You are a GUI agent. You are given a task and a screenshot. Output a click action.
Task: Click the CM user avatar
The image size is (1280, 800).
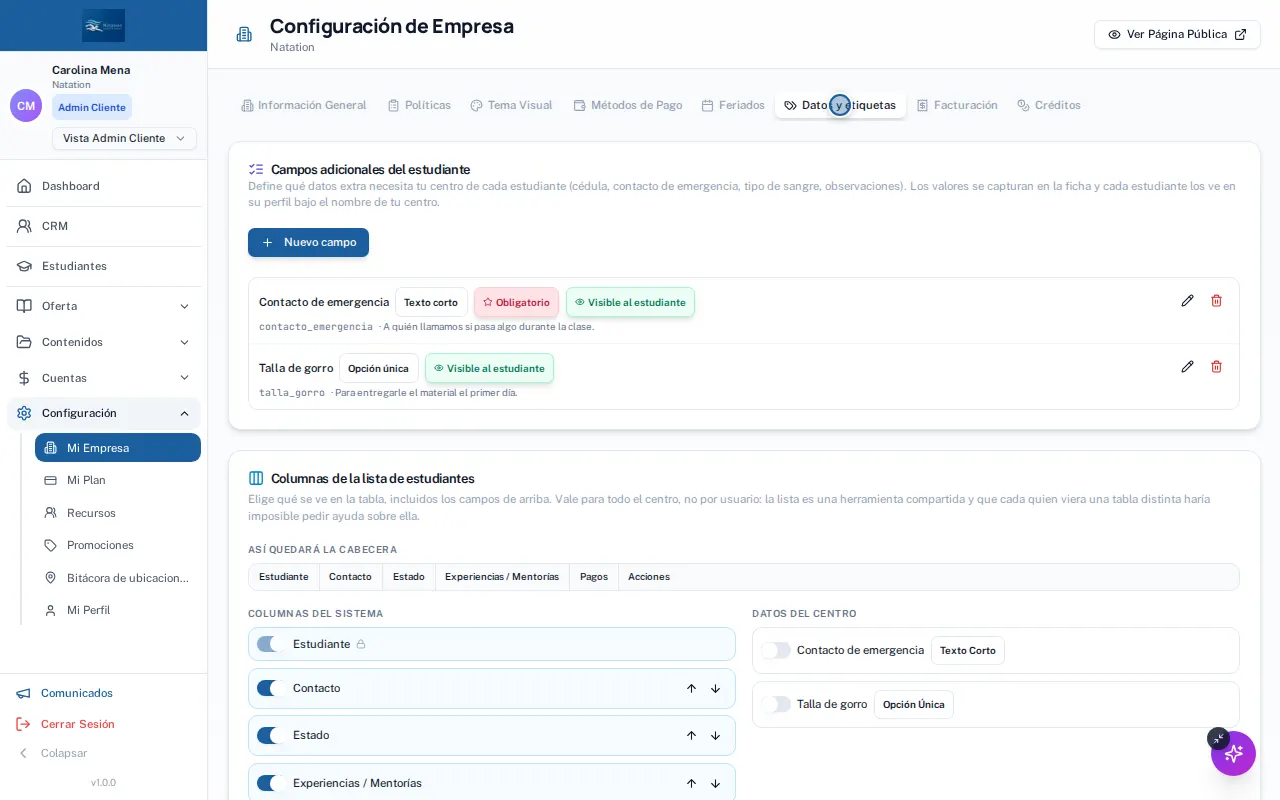(26, 106)
